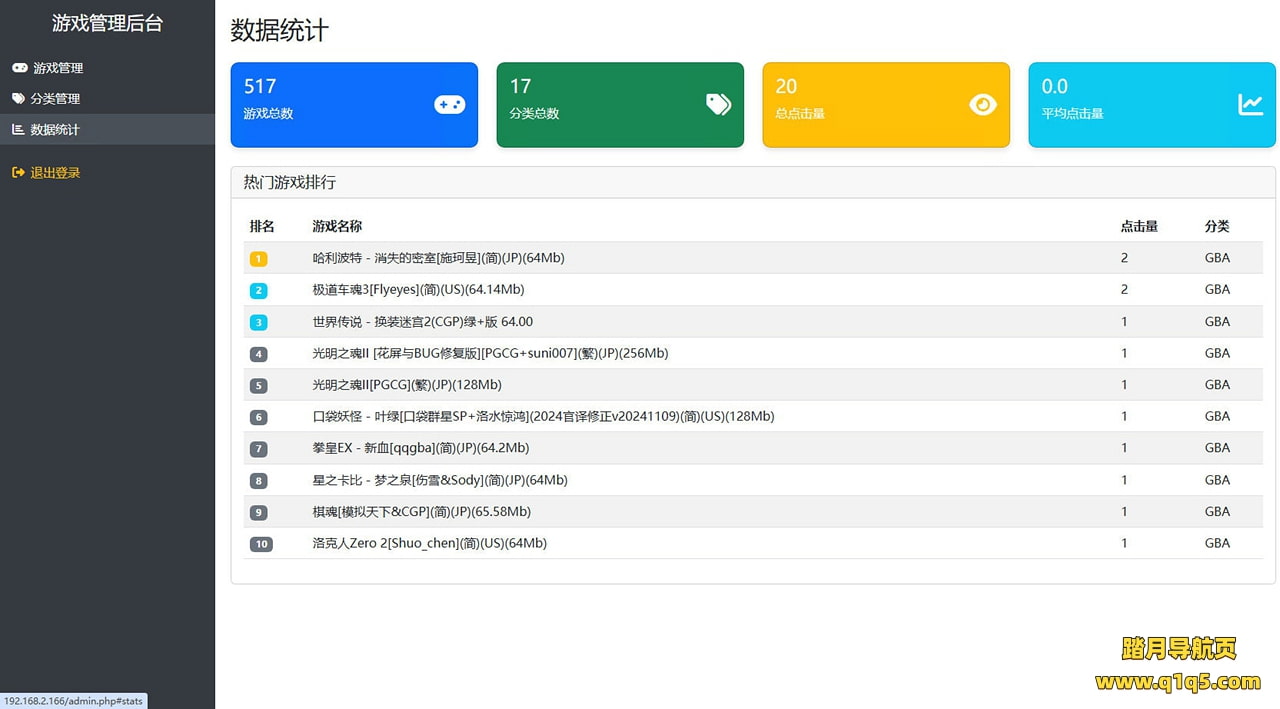Click the tags icon beside 分类管理

[x=19, y=99]
